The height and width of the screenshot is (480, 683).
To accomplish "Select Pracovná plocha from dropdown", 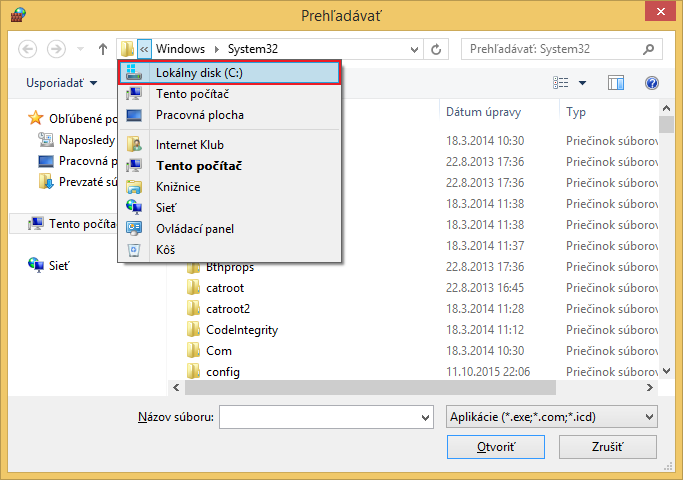I will [x=229, y=115].
